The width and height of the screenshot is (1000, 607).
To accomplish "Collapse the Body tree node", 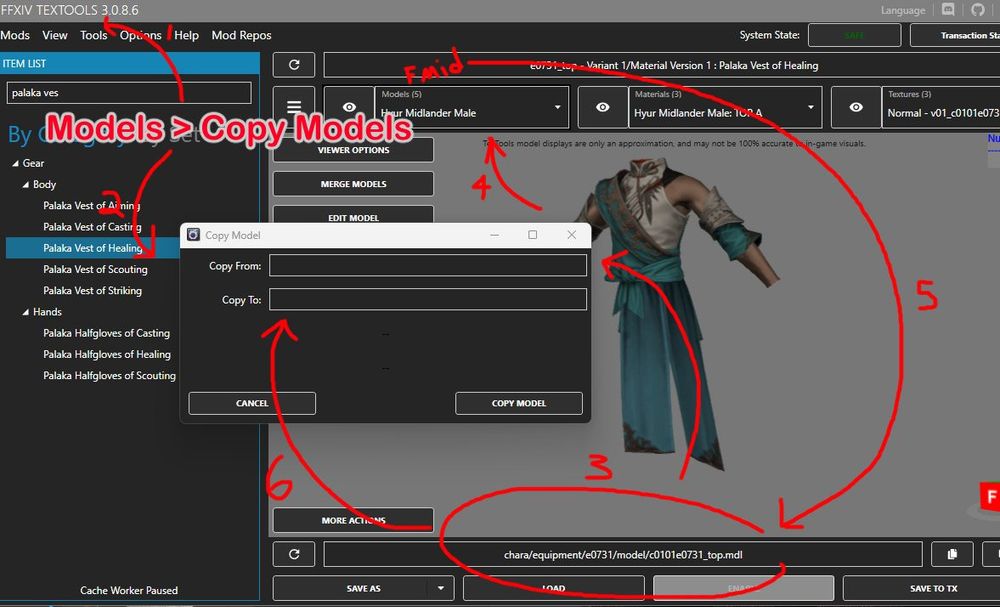I will point(26,184).
